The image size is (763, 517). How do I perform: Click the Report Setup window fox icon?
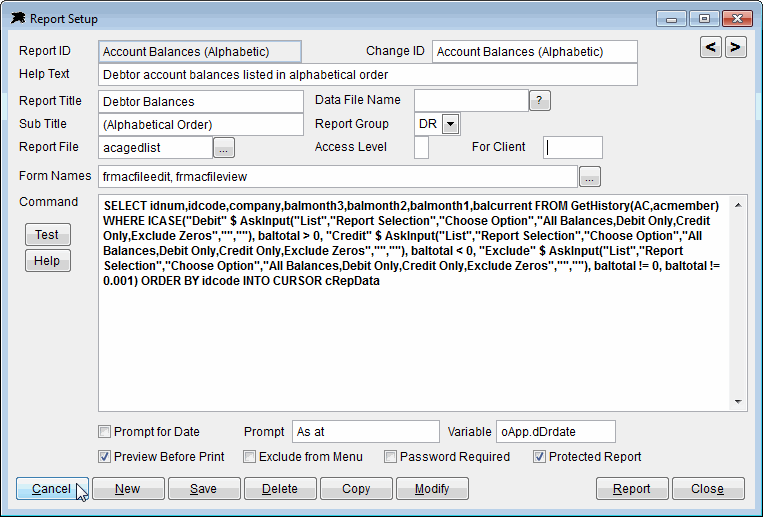coord(18,18)
